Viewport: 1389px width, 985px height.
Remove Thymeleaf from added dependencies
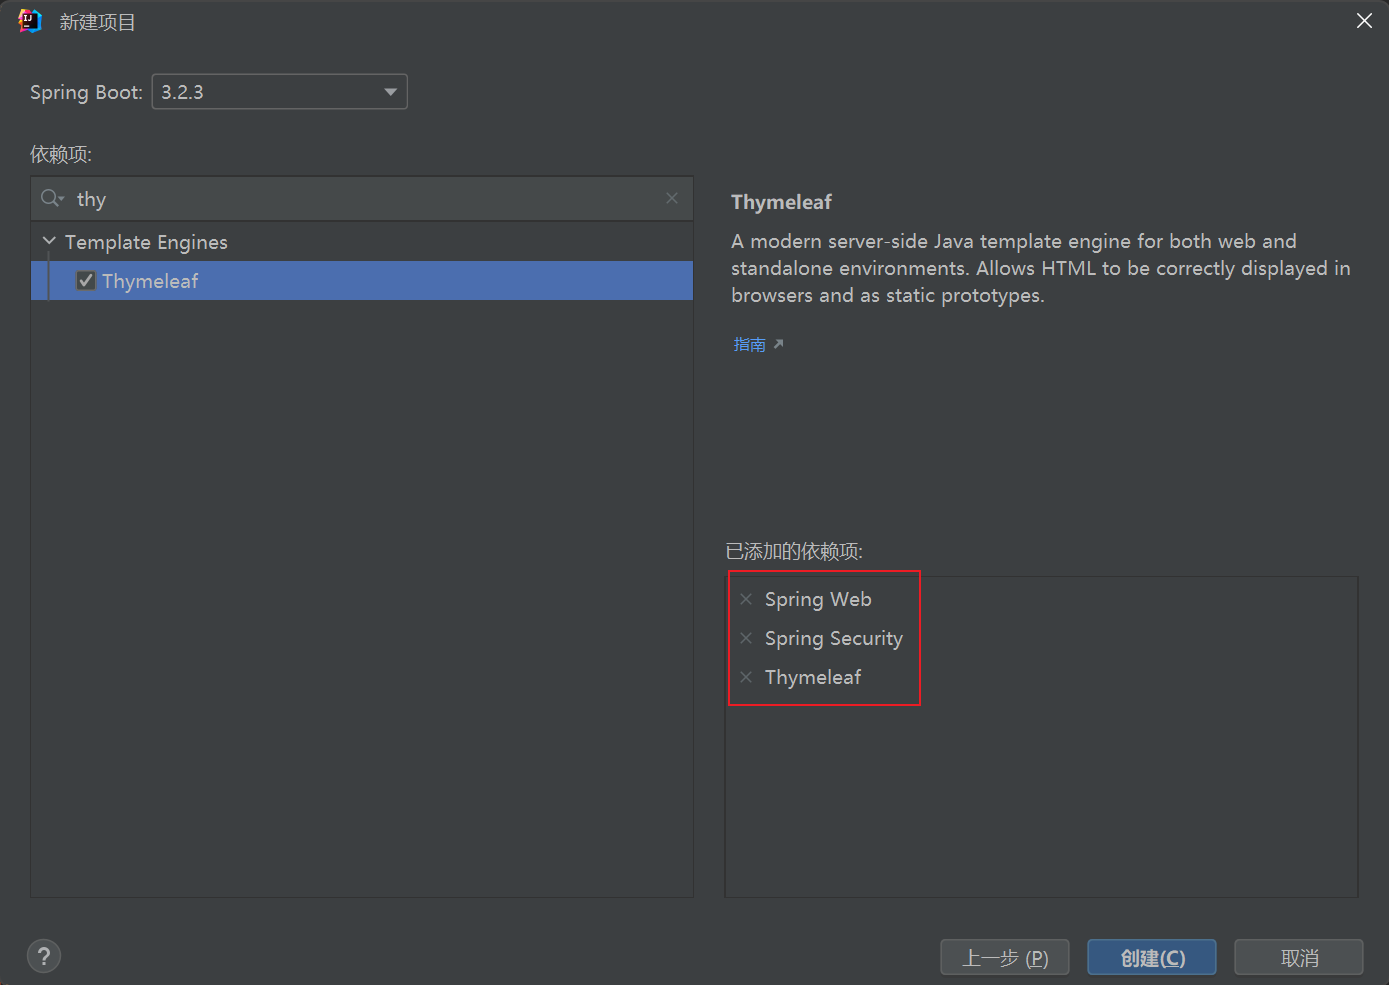(x=746, y=677)
